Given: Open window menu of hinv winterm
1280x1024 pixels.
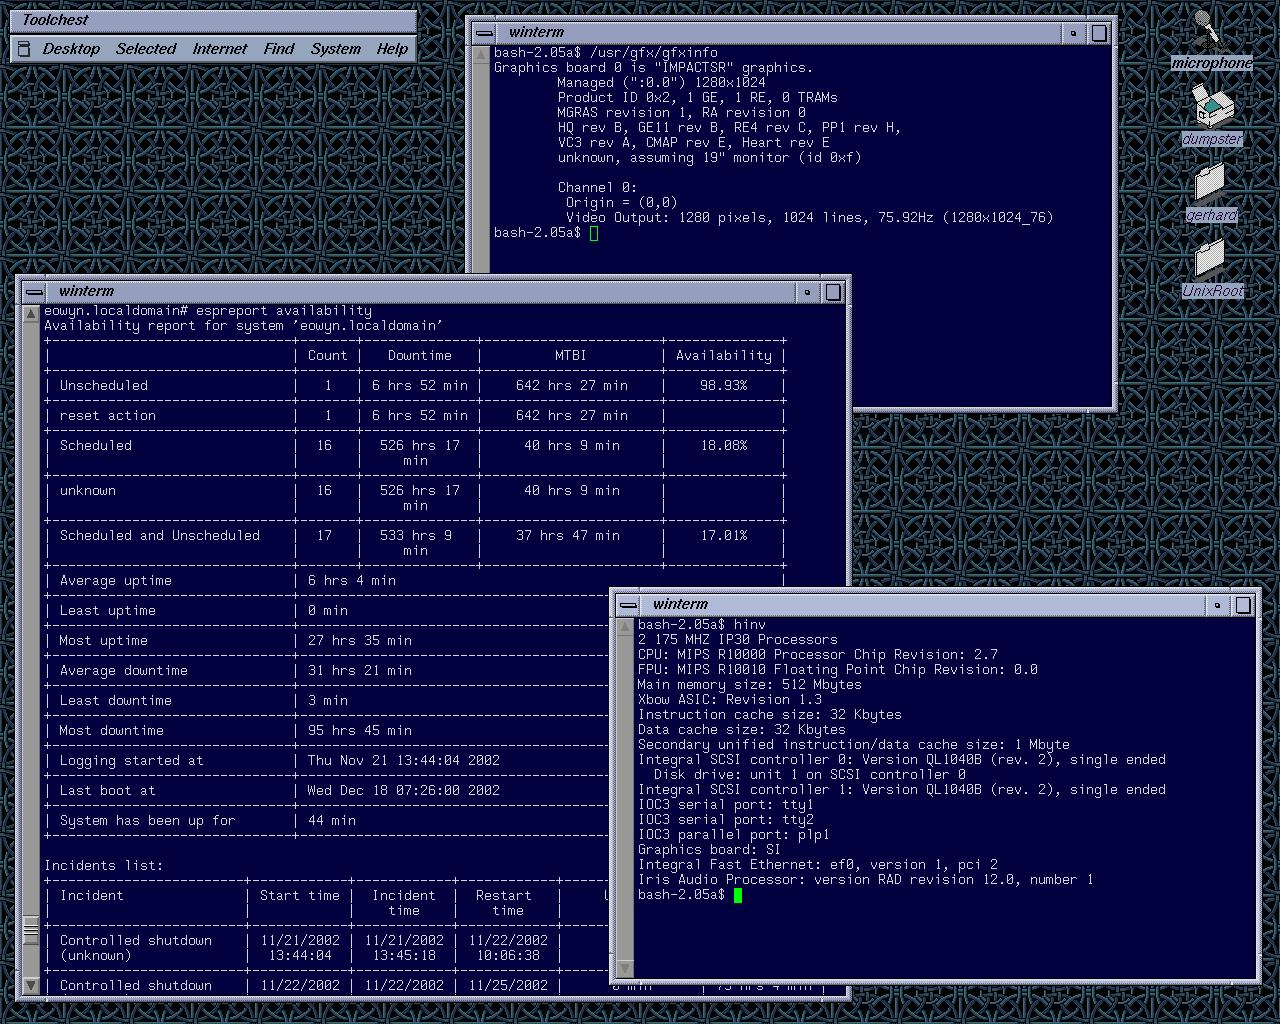Looking at the screenshot, I should 627,605.
